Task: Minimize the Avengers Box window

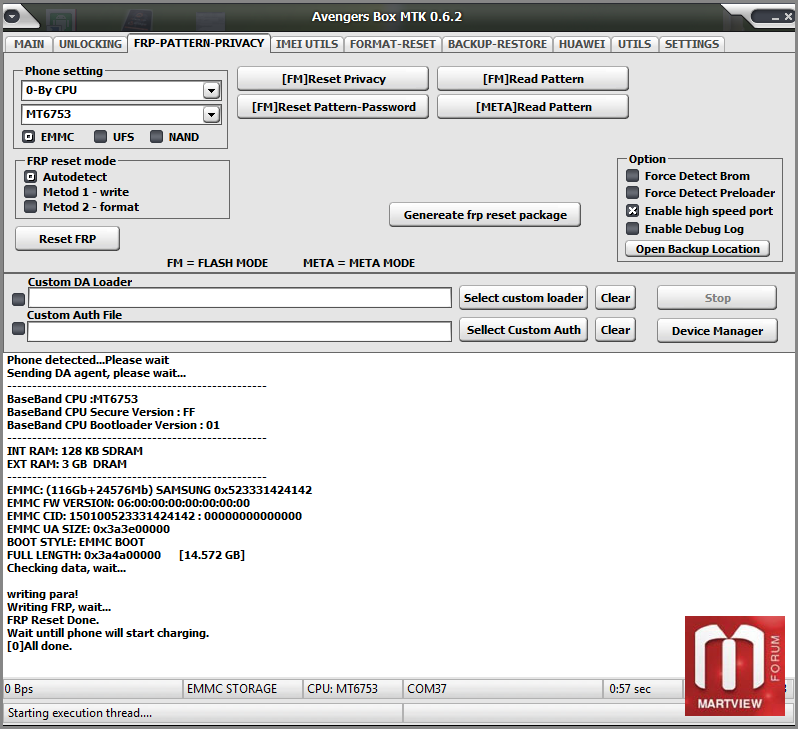Action: (x=776, y=18)
